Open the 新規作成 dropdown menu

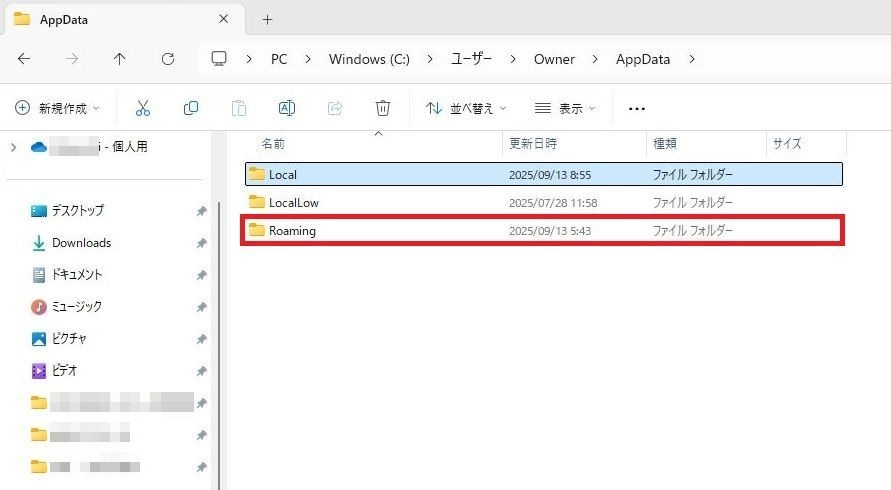coord(59,108)
